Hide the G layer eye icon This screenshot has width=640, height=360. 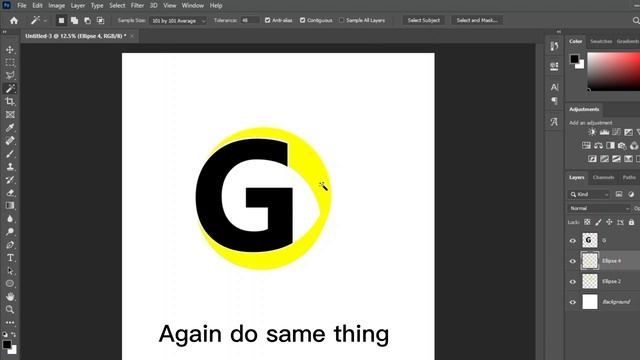pyautogui.click(x=573, y=240)
